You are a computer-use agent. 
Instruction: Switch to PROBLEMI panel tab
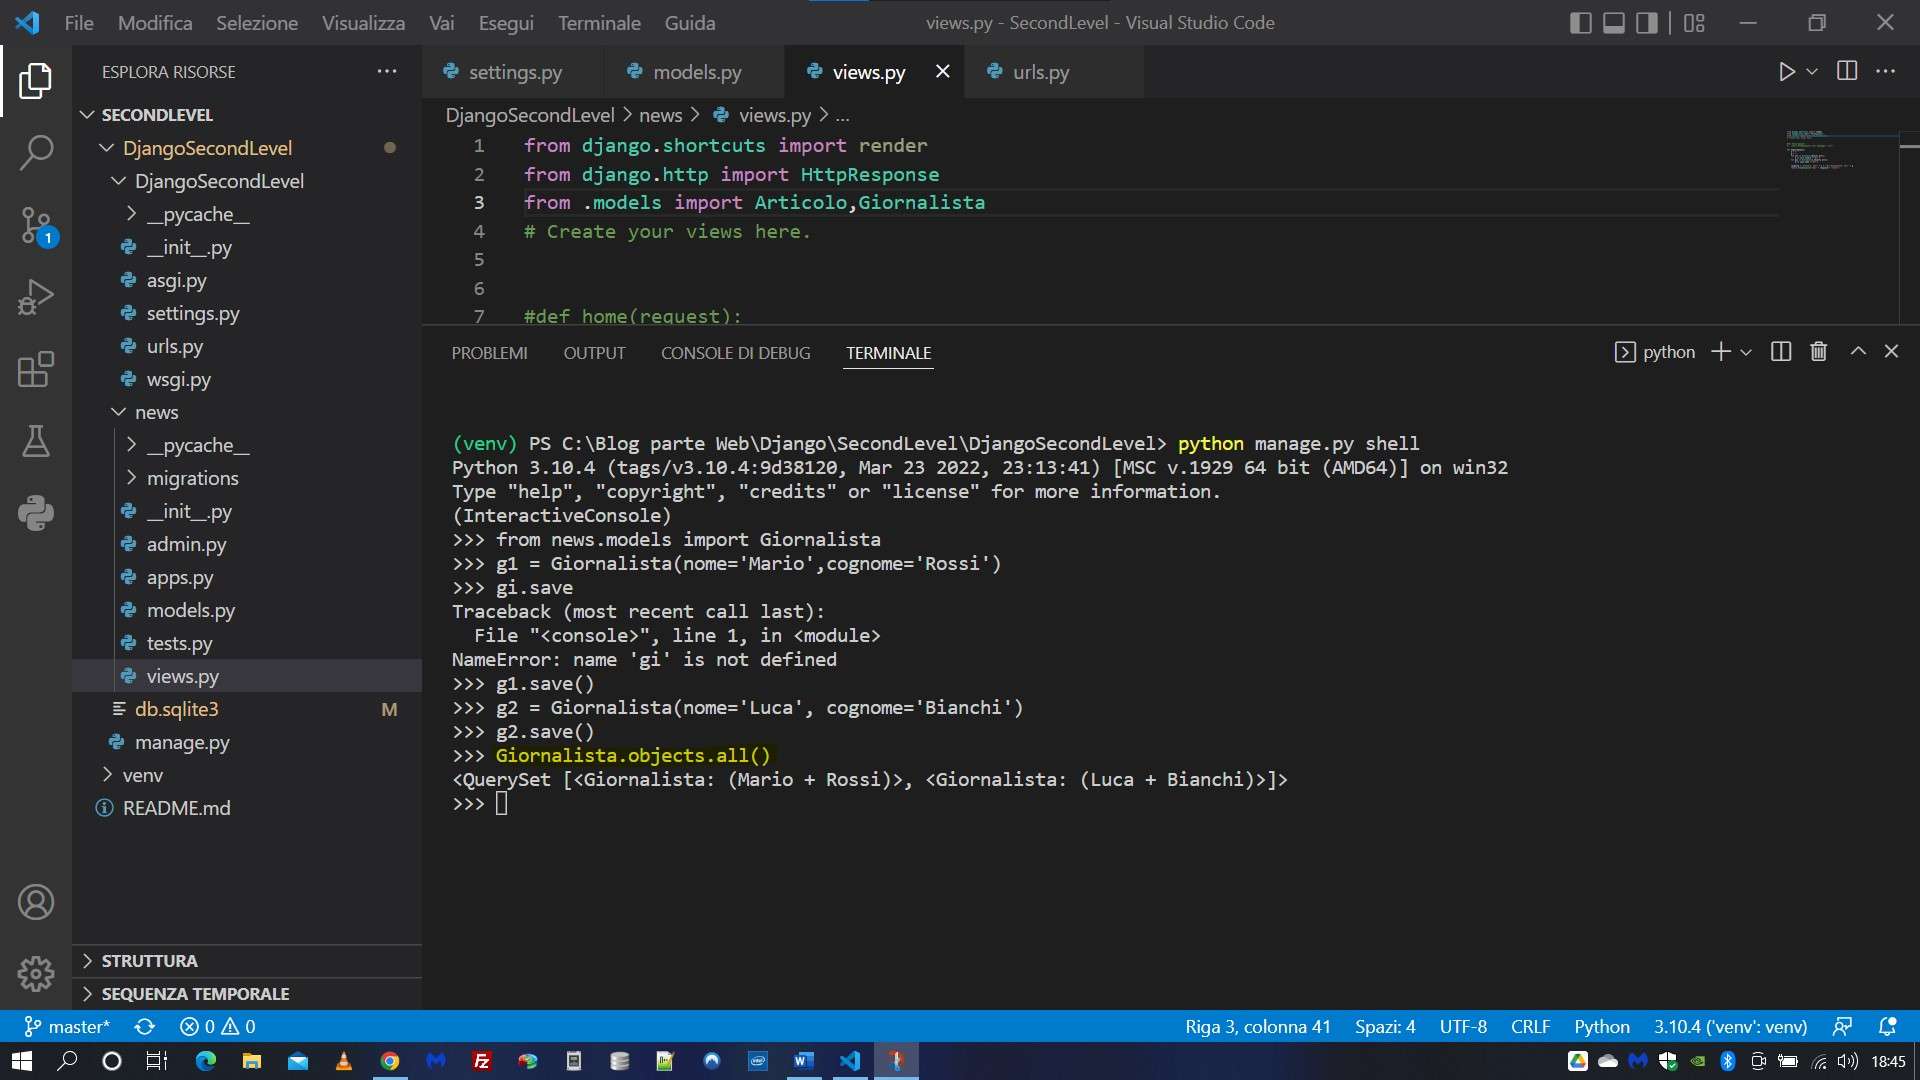[x=489, y=353]
